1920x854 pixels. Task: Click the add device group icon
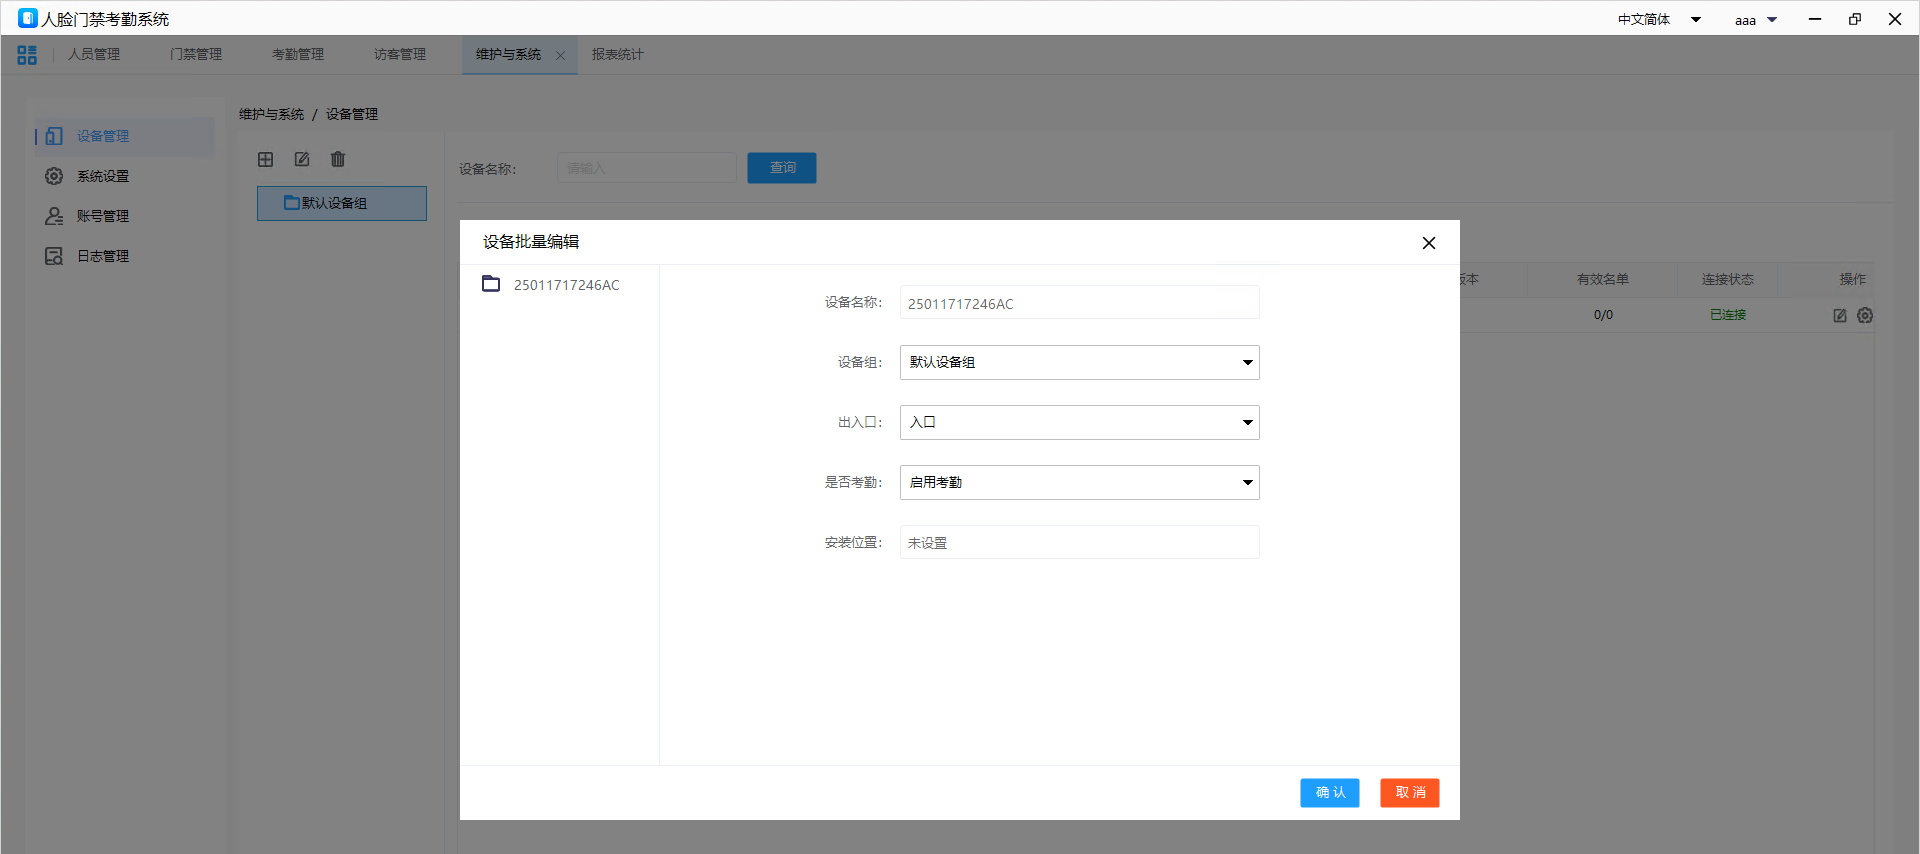click(x=266, y=160)
